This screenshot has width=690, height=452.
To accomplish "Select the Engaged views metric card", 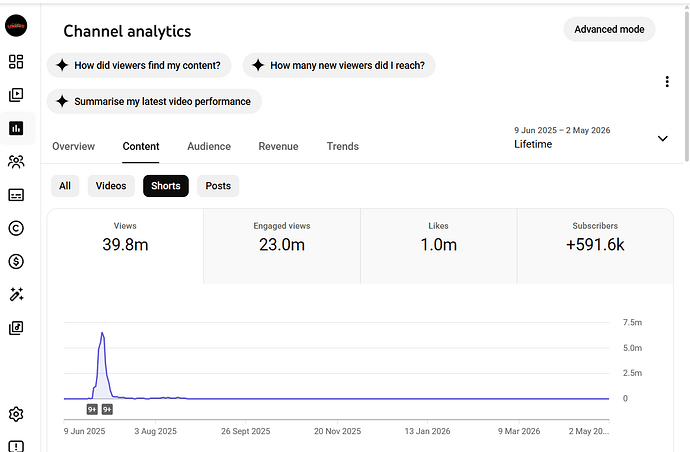I will [282, 246].
